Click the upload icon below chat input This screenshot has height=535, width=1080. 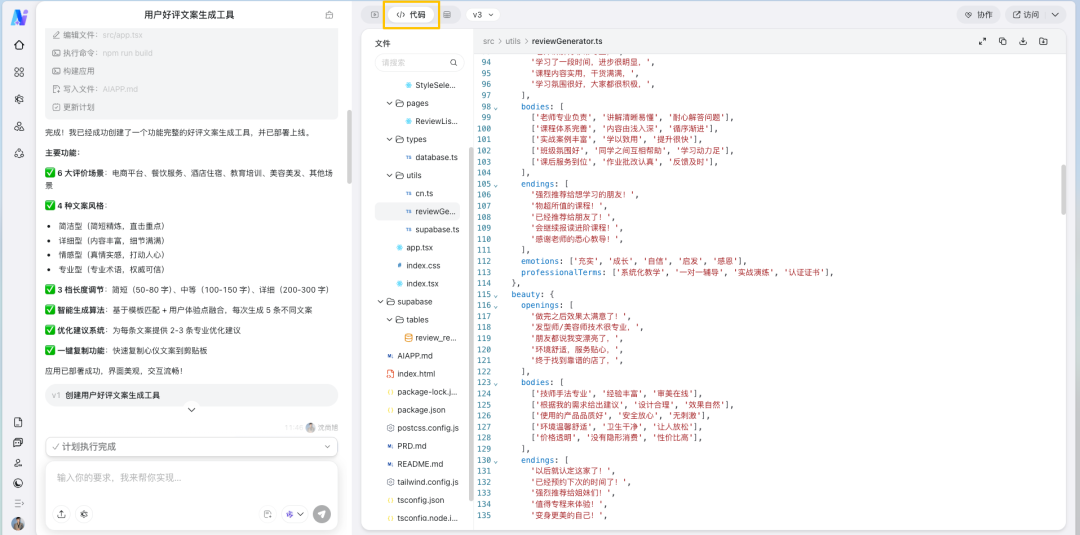tap(61, 514)
